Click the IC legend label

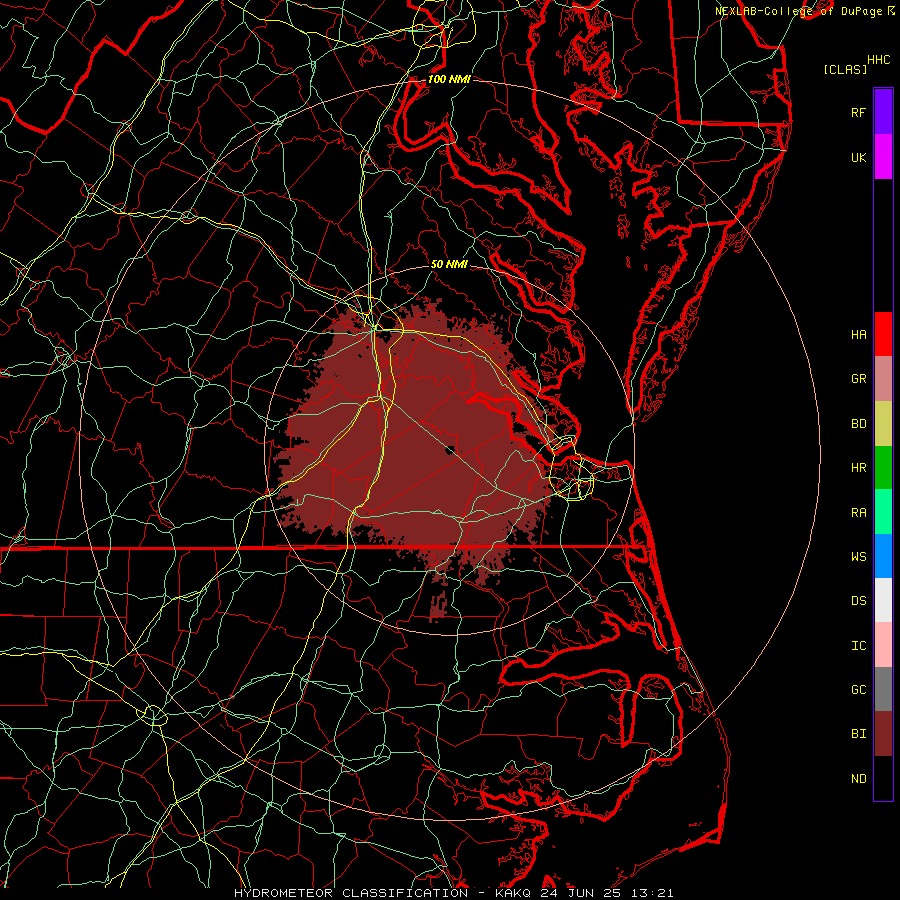pos(858,645)
